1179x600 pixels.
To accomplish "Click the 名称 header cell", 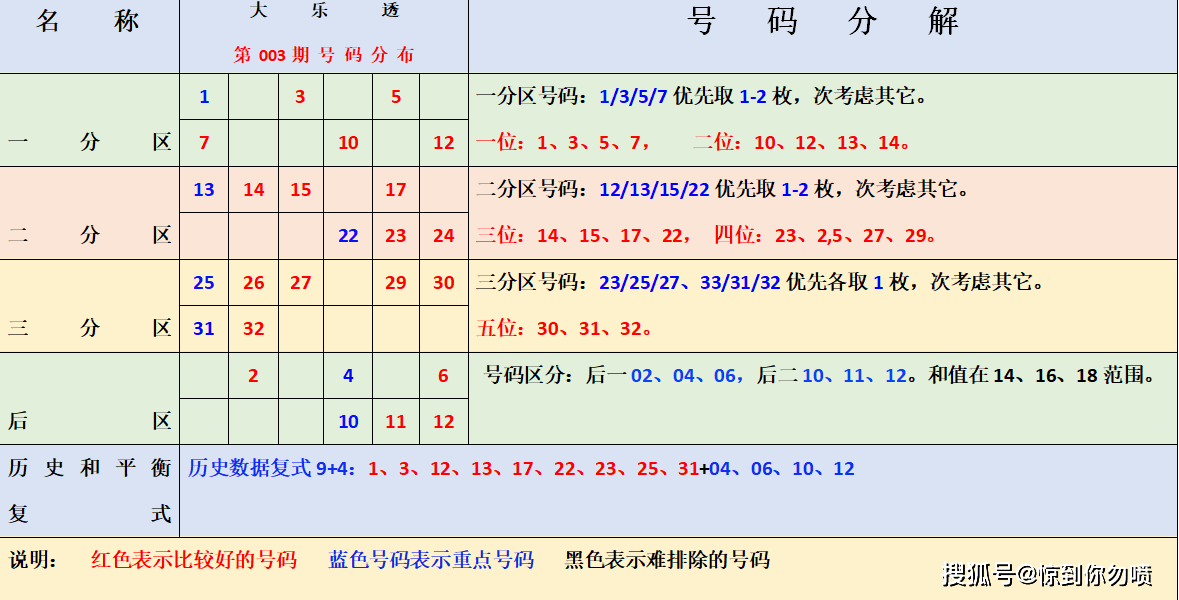I will coord(88,22).
